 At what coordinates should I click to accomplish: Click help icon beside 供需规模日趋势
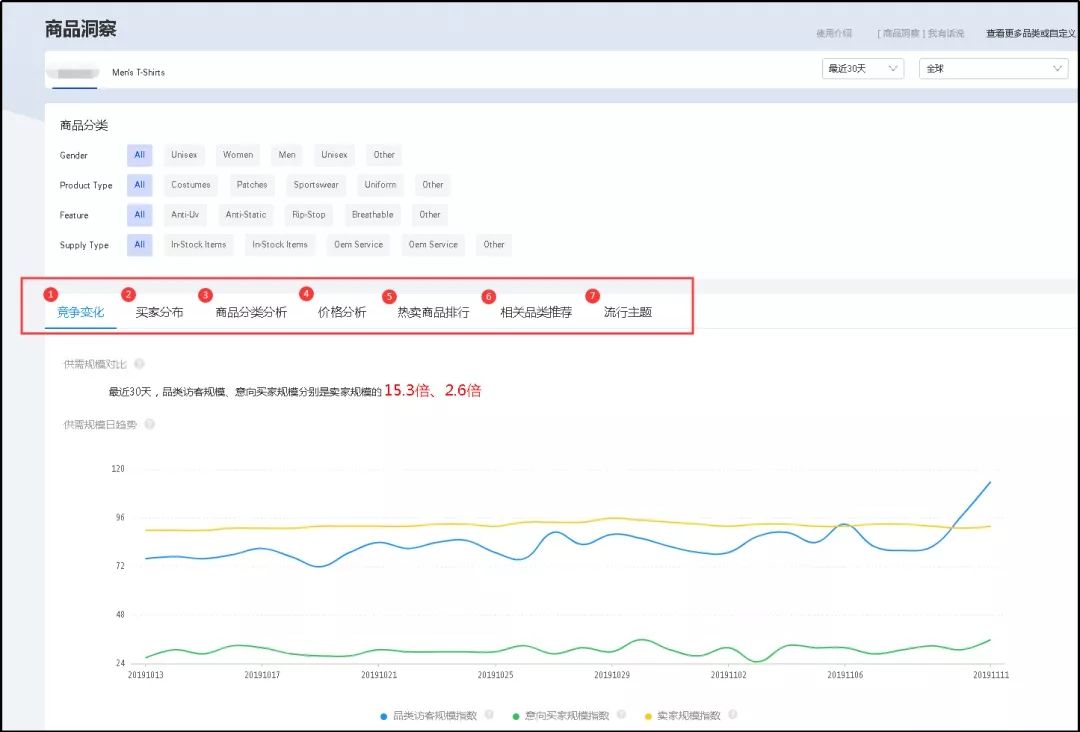click(149, 424)
